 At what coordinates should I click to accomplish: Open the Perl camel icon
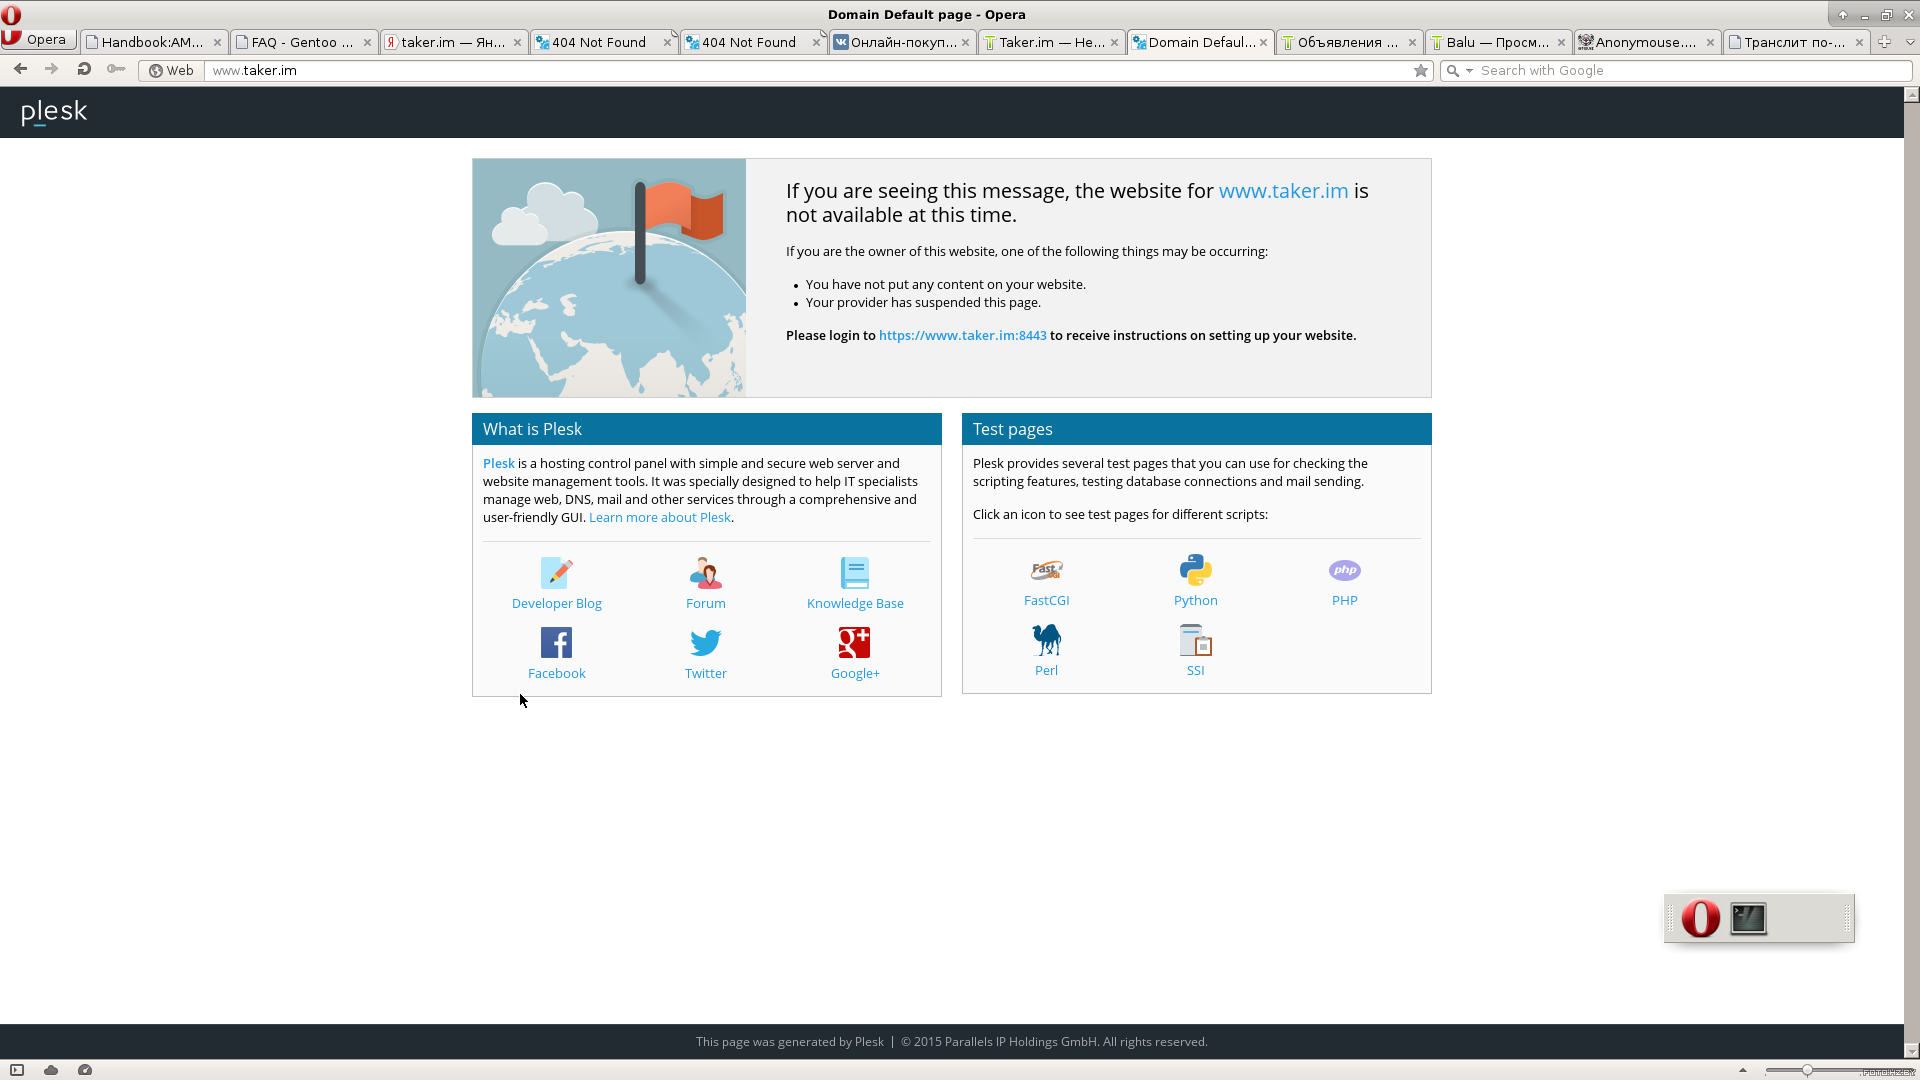tap(1046, 640)
